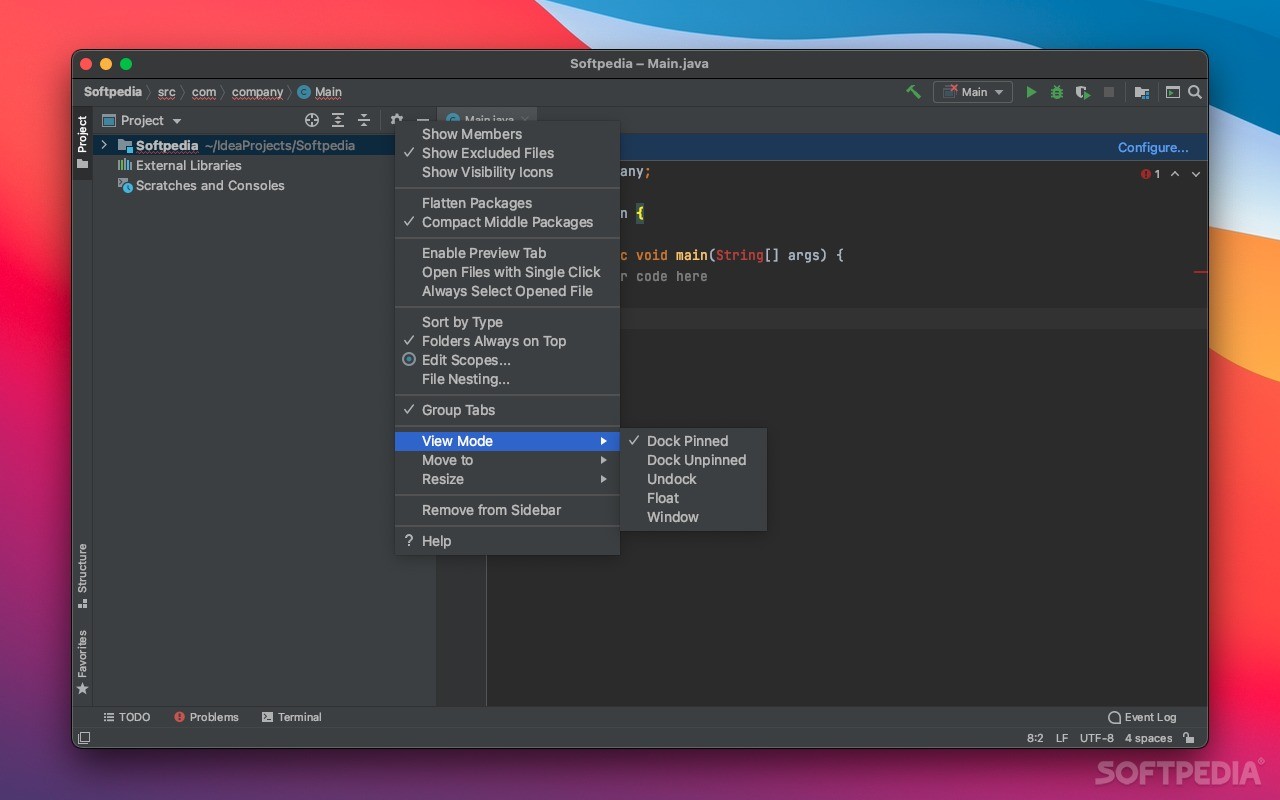Run the Main configuration with green play
The width and height of the screenshot is (1280, 800).
click(x=1031, y=92)
